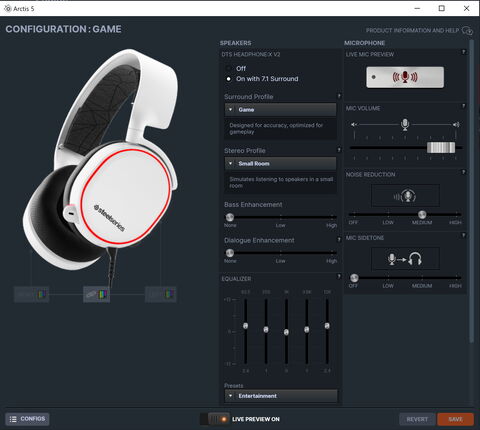Click last equalizer band slider knob
The width and height of the screenshot is (480, 430).
(x=327, y=326)
